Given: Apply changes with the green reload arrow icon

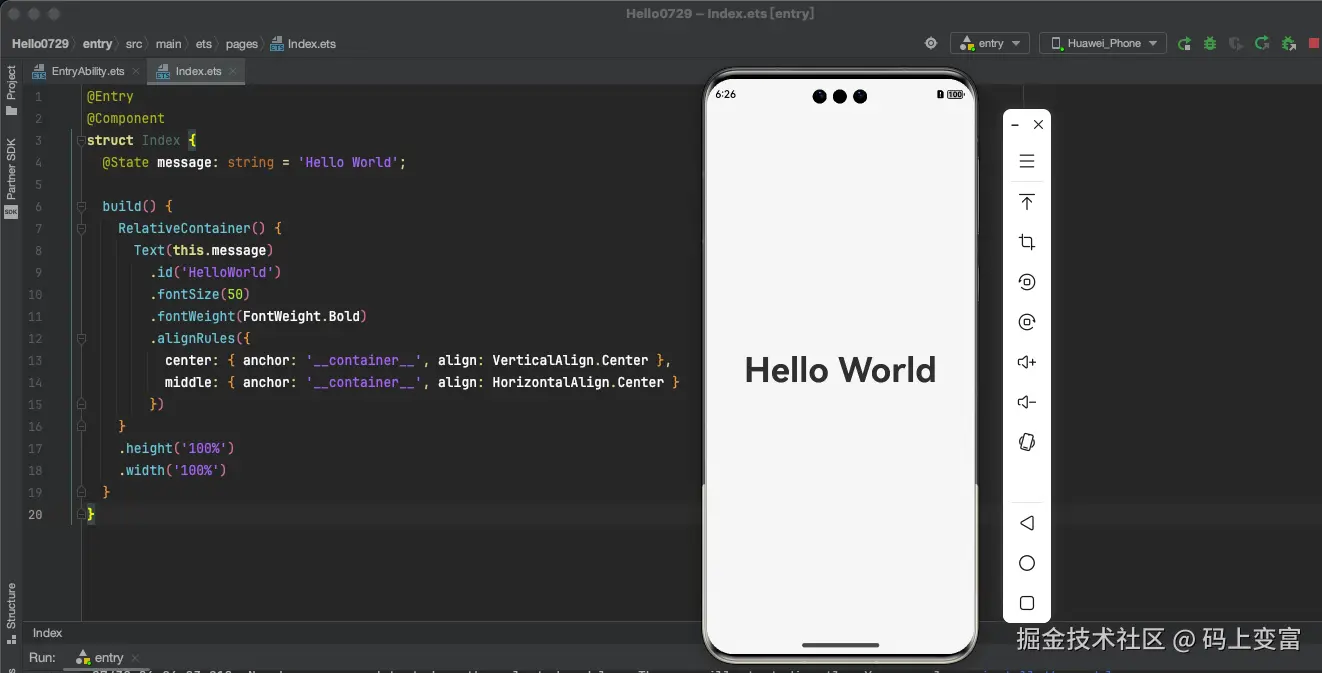Looking at the screenshot, I should (1262, 43).
